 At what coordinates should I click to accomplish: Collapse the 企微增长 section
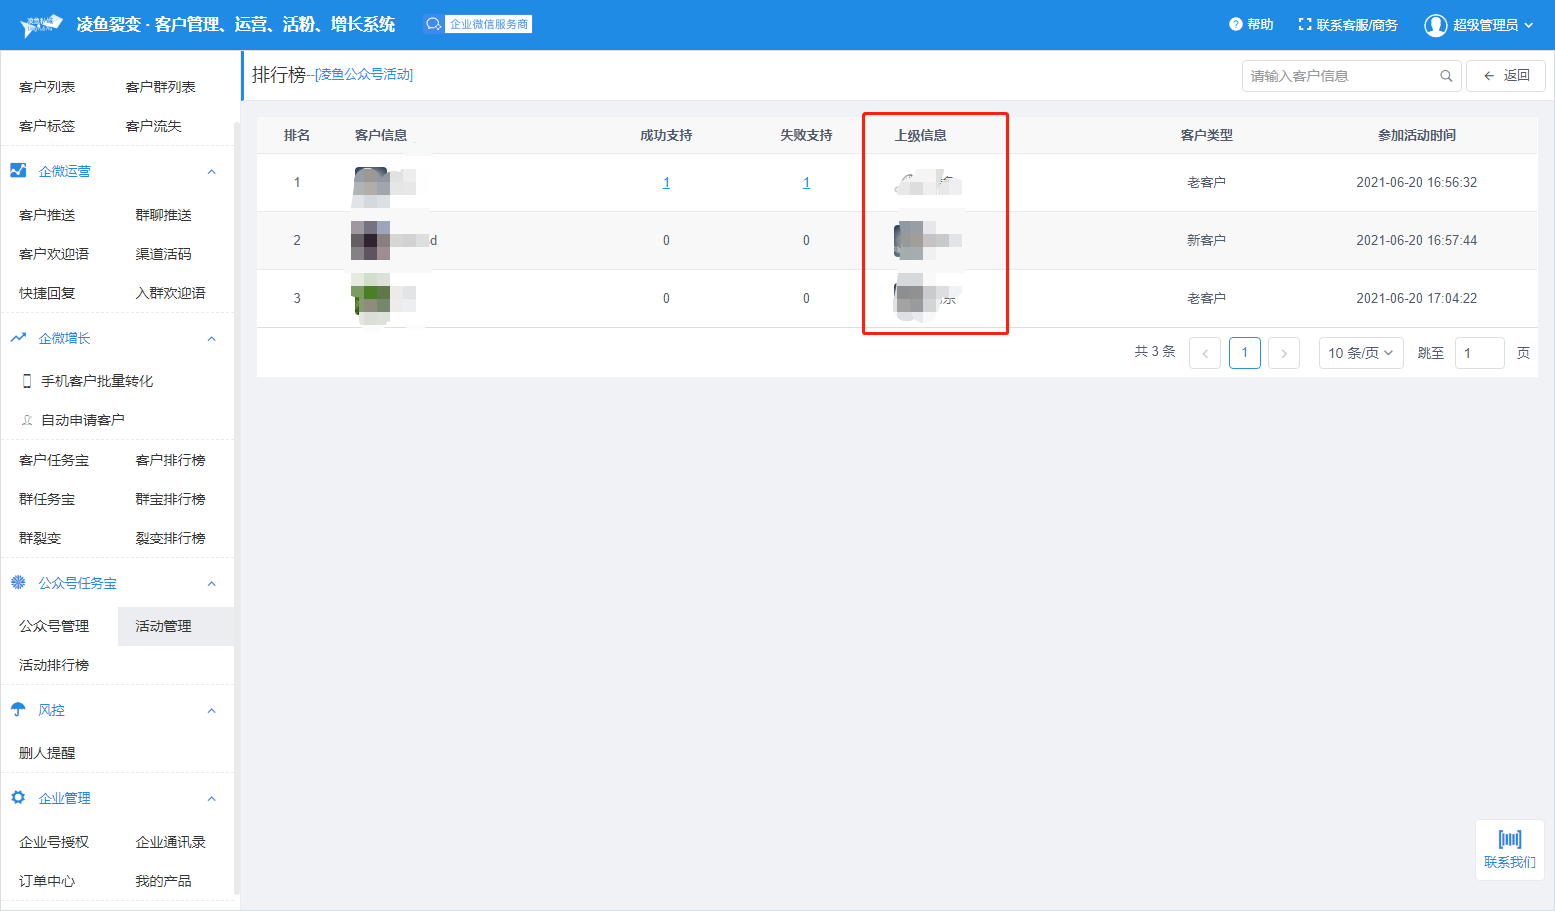pos(211,339)
